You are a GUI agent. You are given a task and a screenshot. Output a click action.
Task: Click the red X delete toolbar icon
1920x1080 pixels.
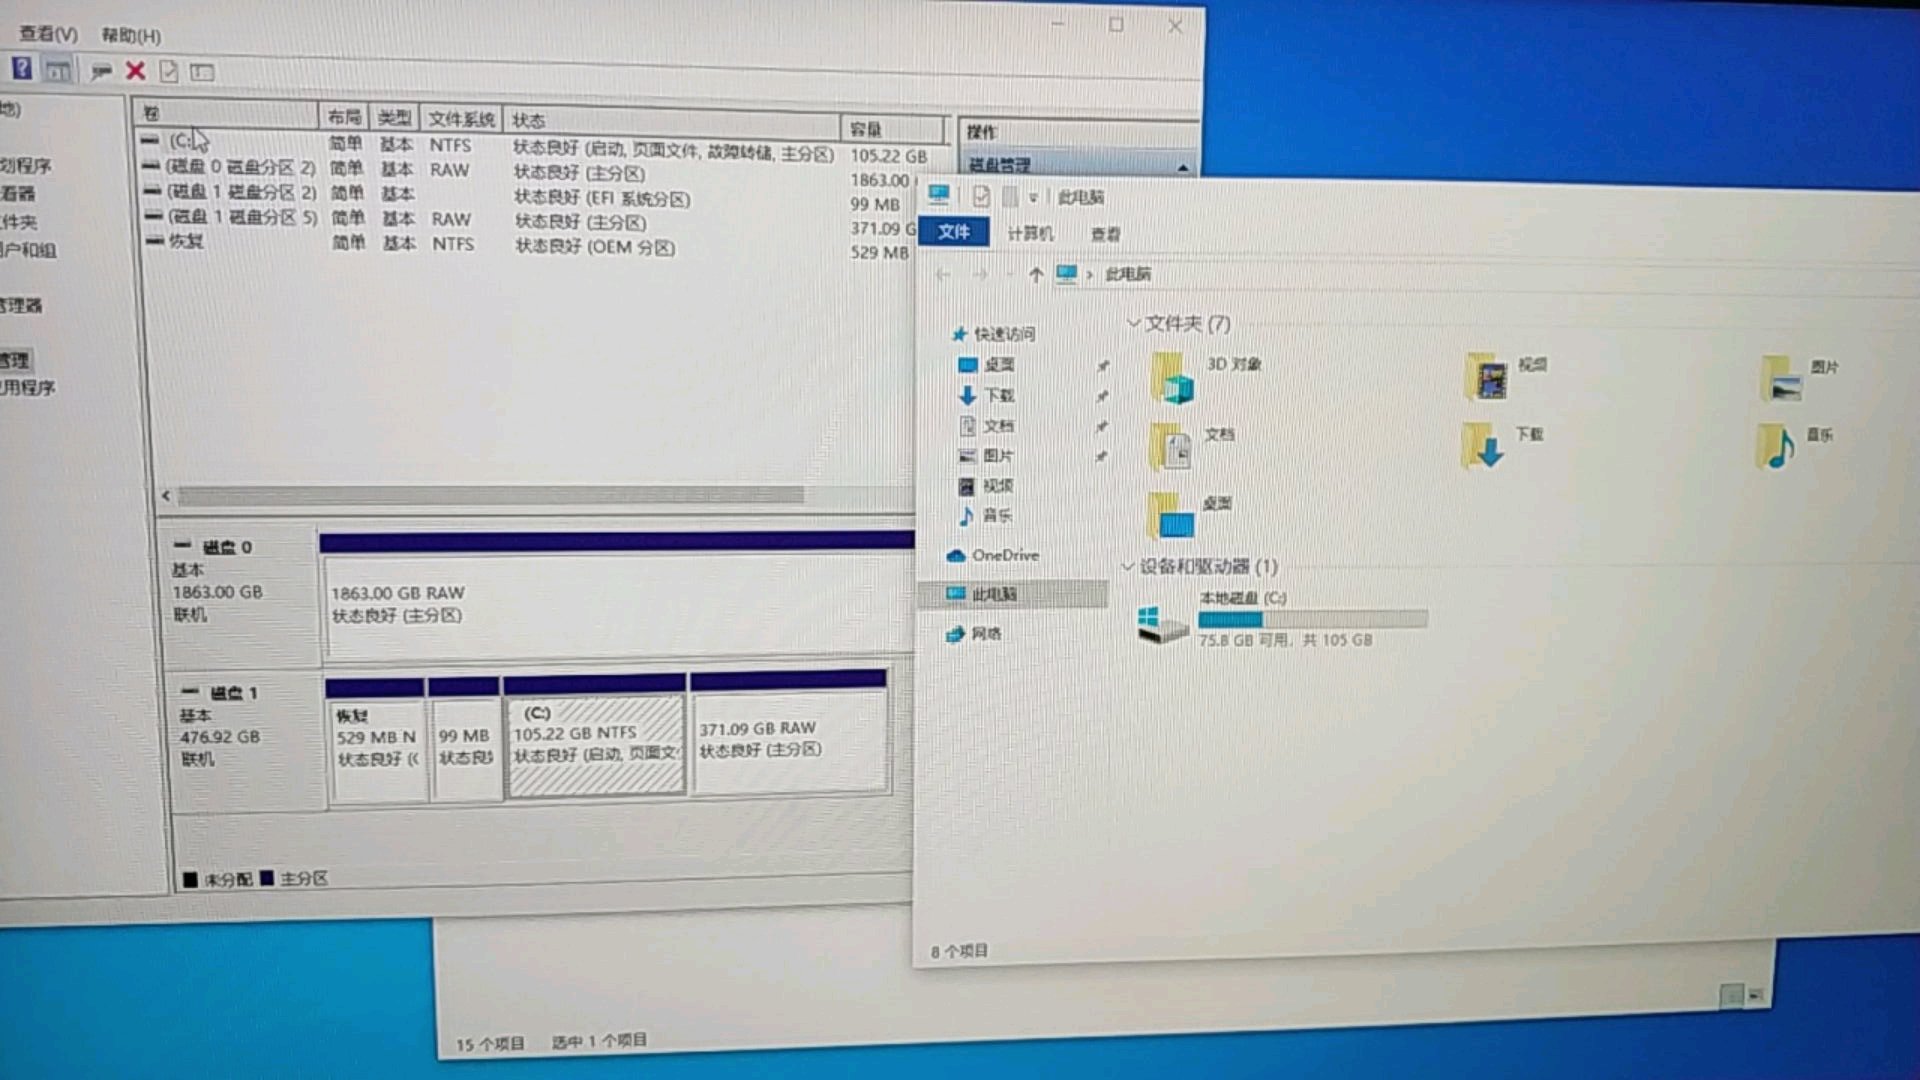135,71
